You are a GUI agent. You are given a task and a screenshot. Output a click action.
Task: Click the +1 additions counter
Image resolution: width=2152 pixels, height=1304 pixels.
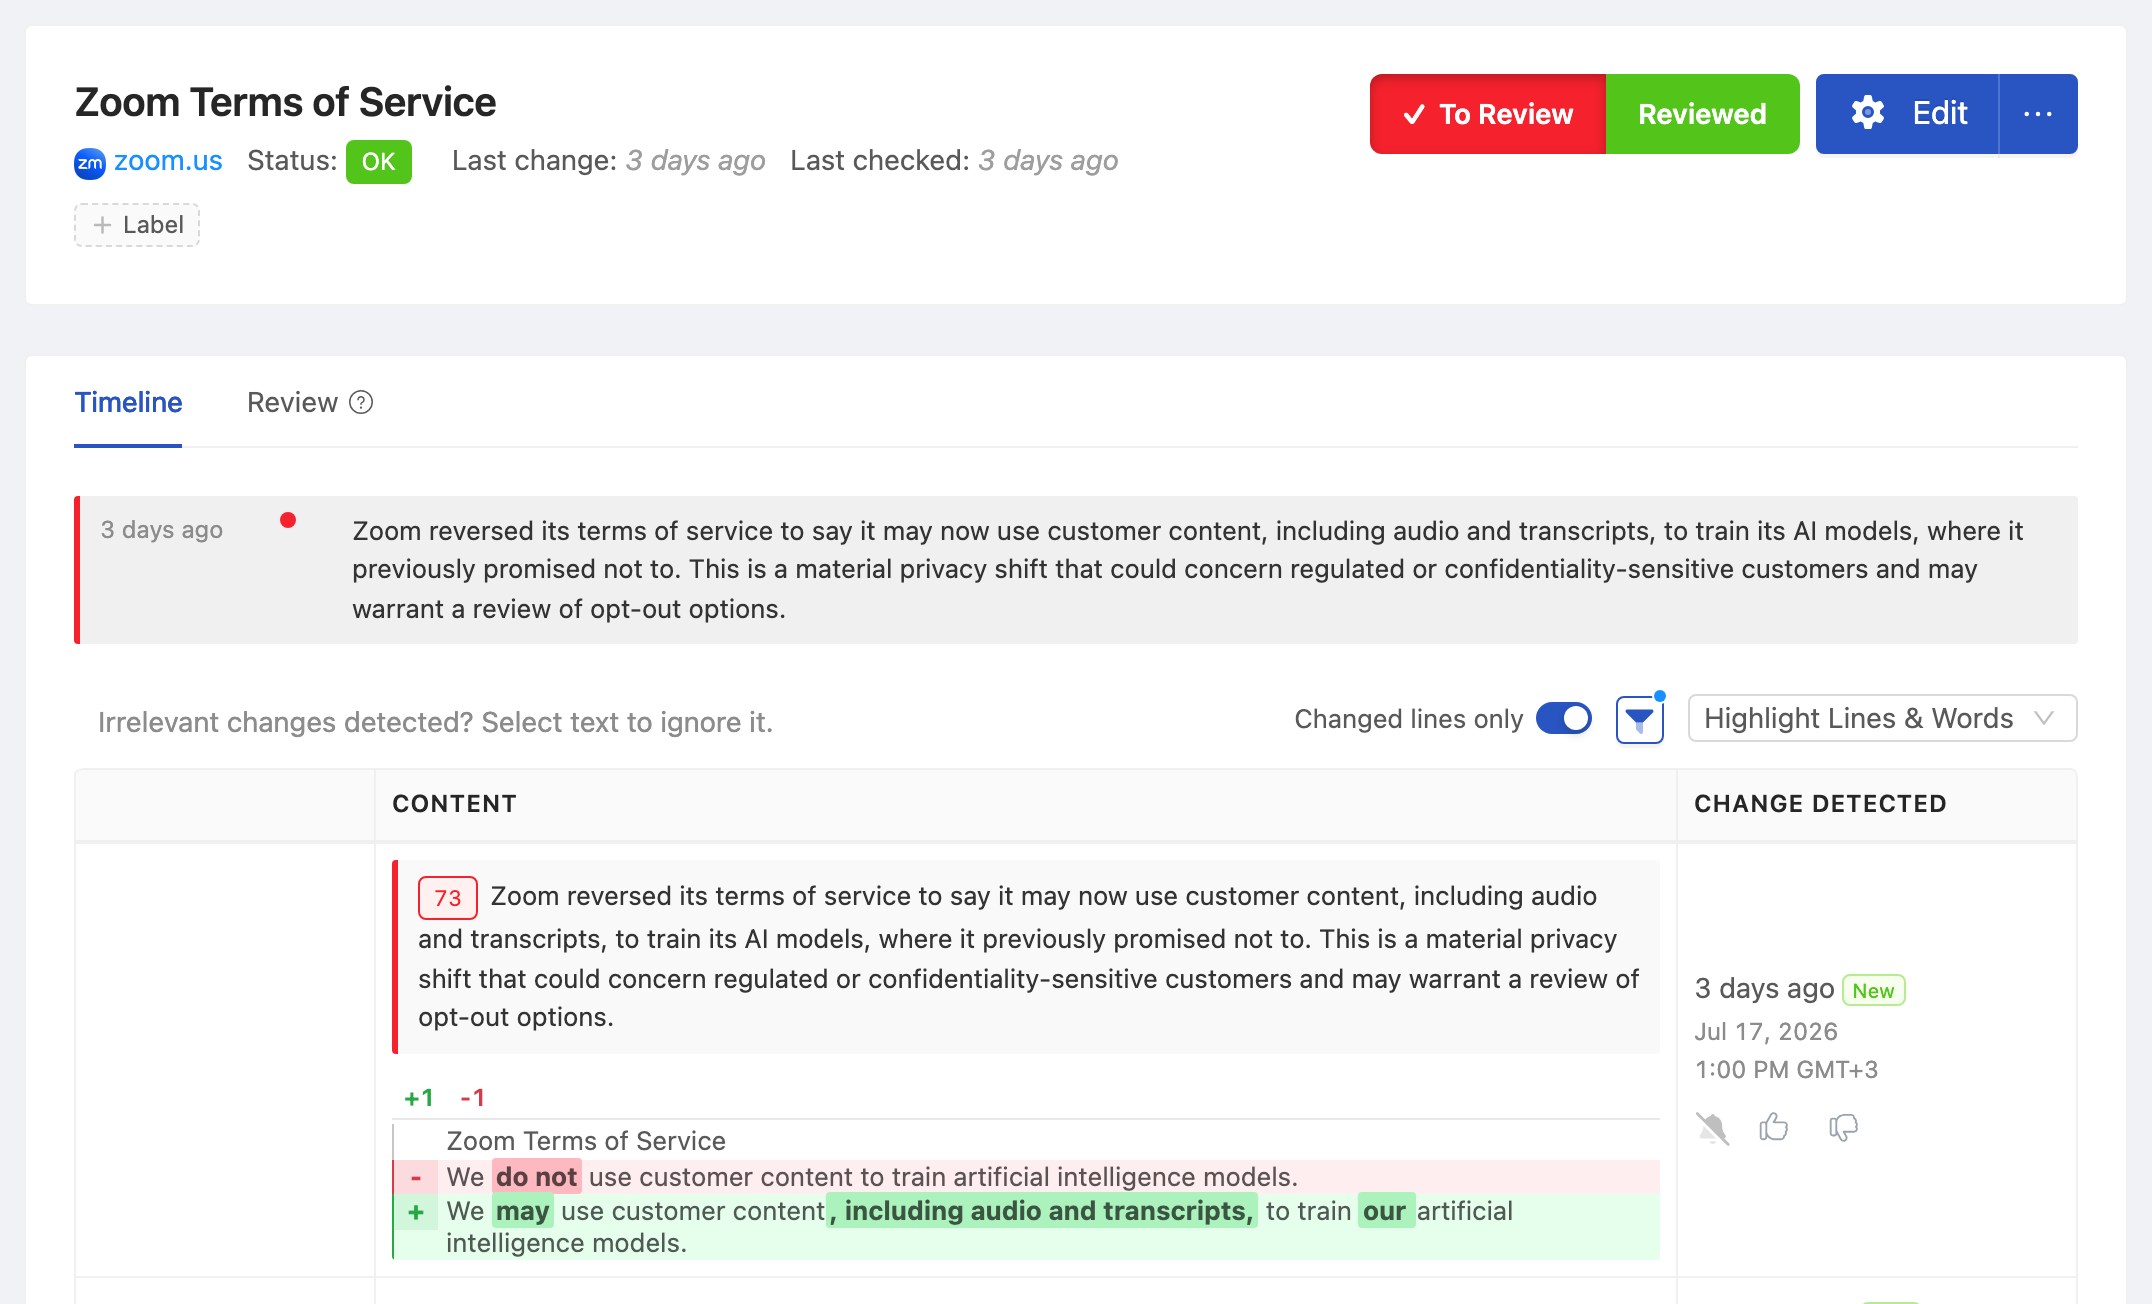click(419, 1098)
